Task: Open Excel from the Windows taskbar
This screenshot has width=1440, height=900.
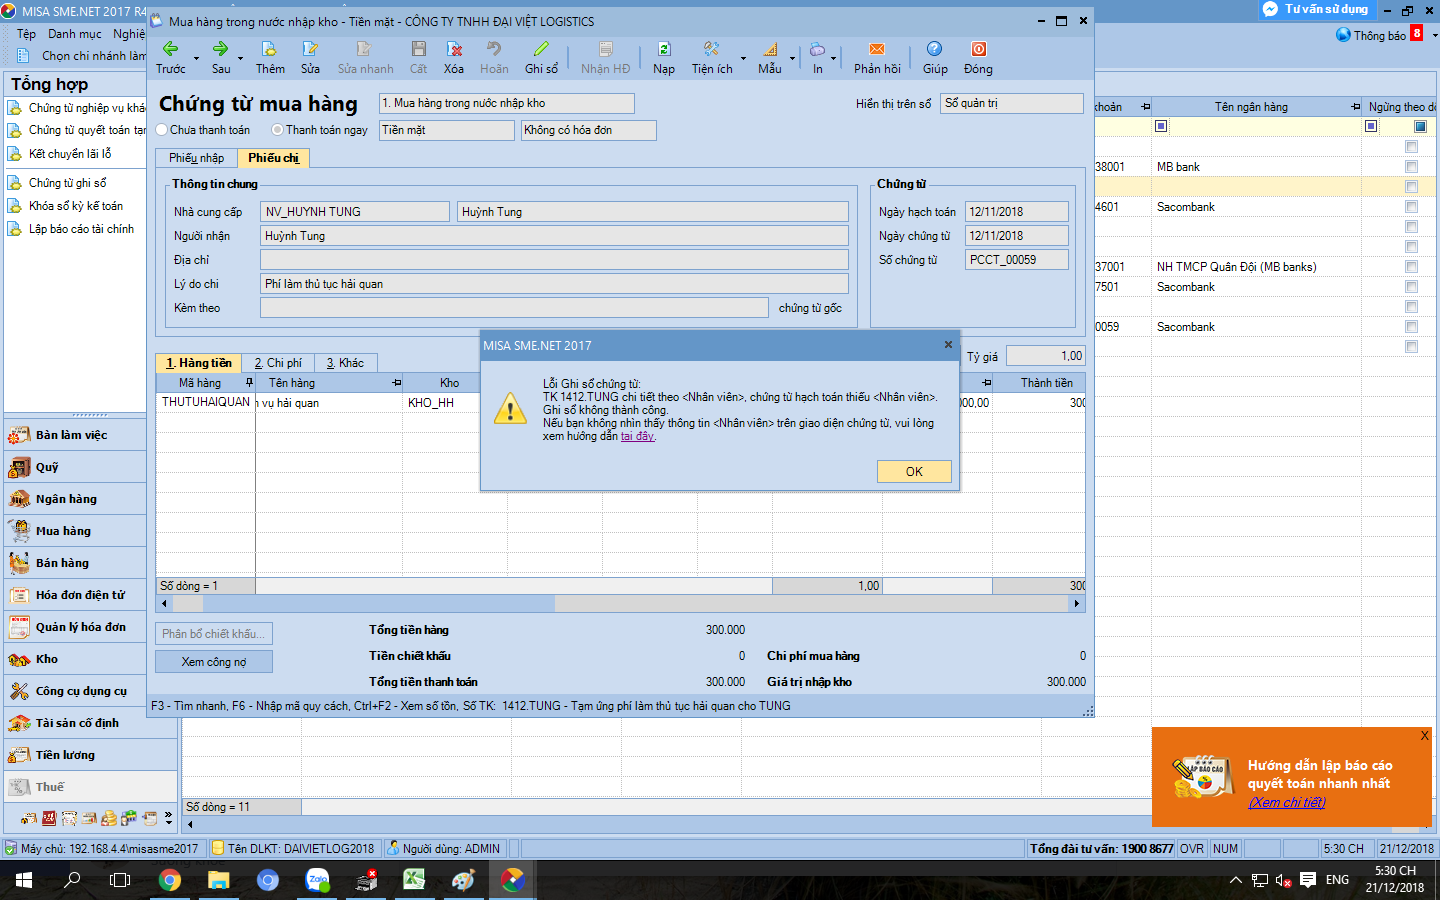Action: coord(414,880)
